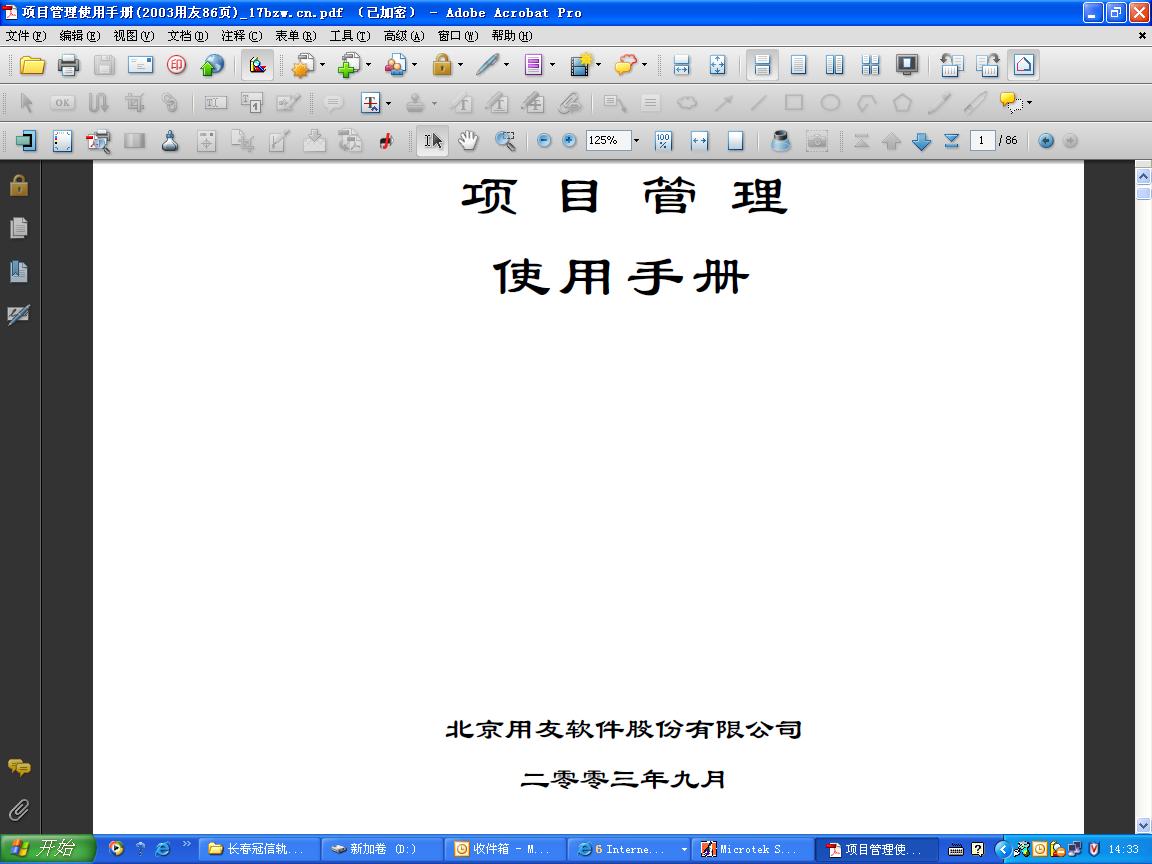Click the Multimedia filmstrip icon
The image size is (1152, 864).
tap(580, 65)
